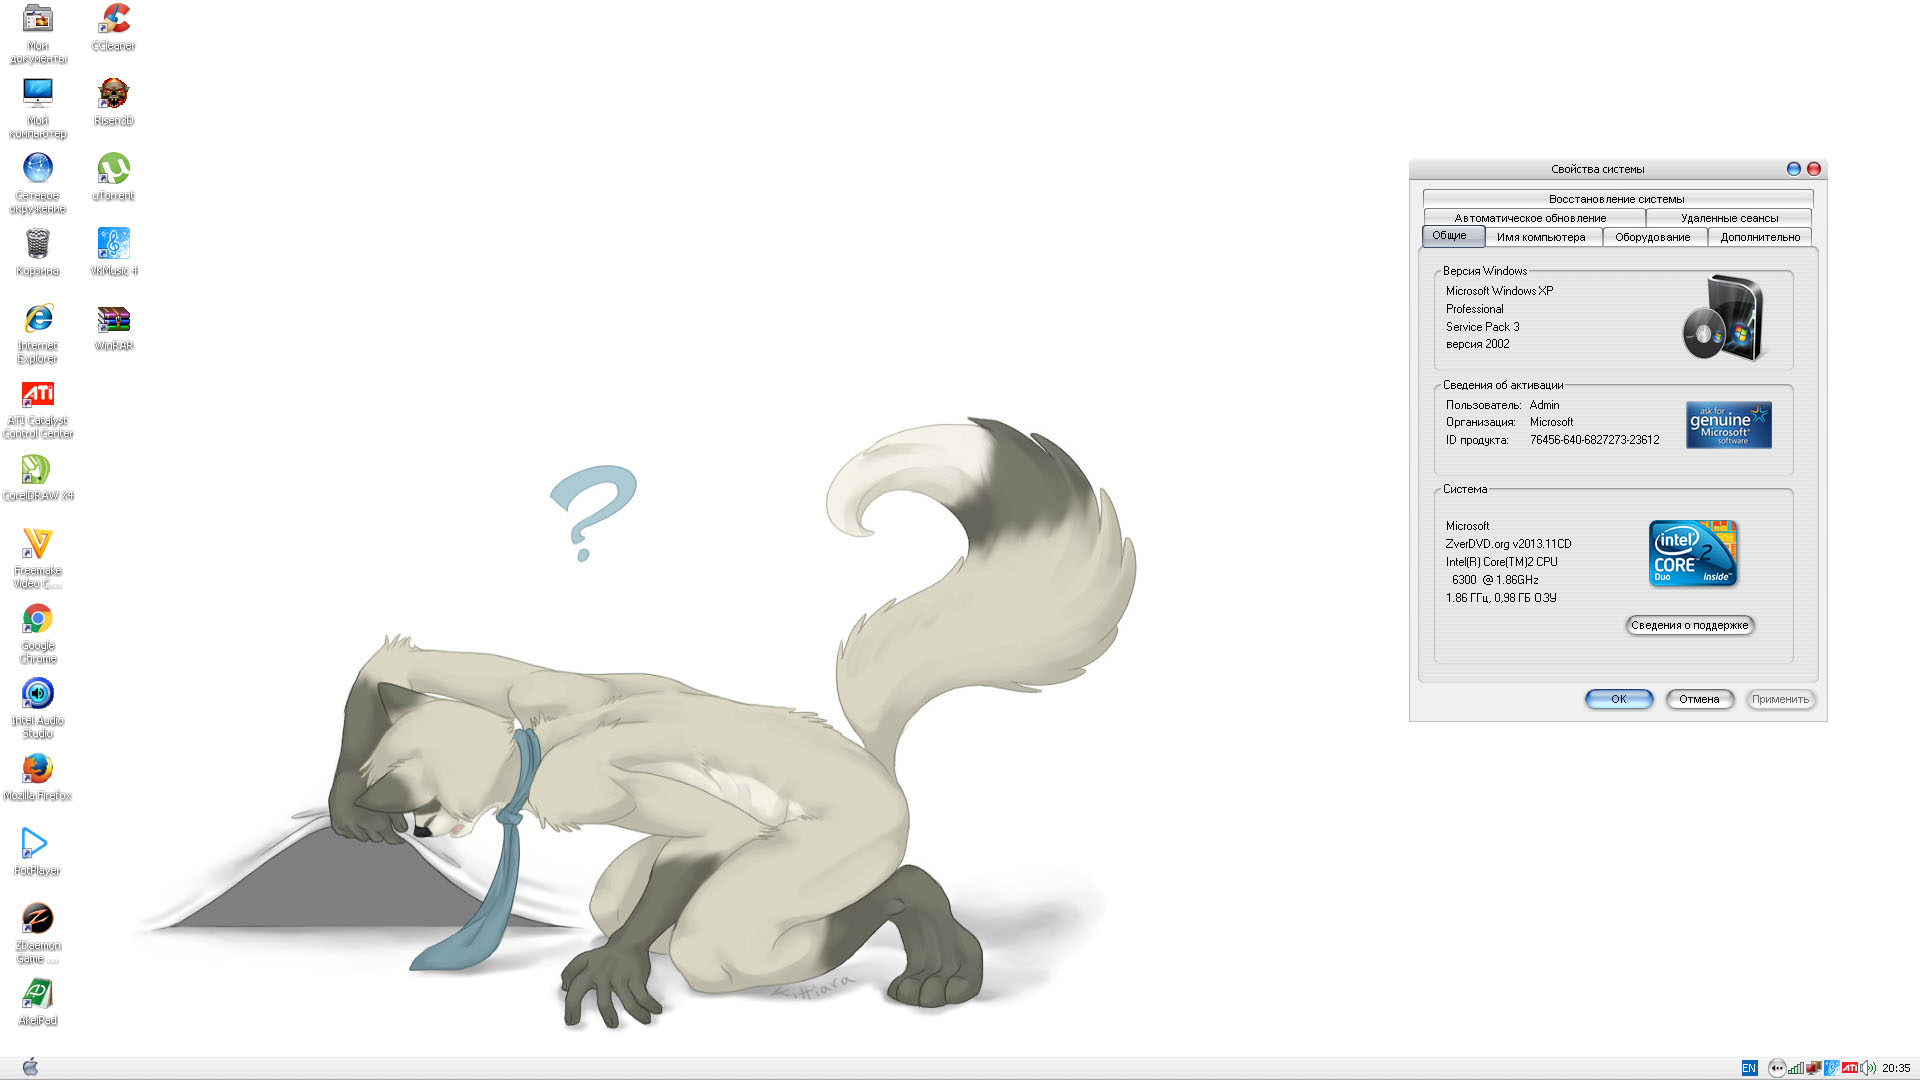Open the Дополнительно tab
The width and height of the screenshot is (1920, 1080).
pos(1760,237)
